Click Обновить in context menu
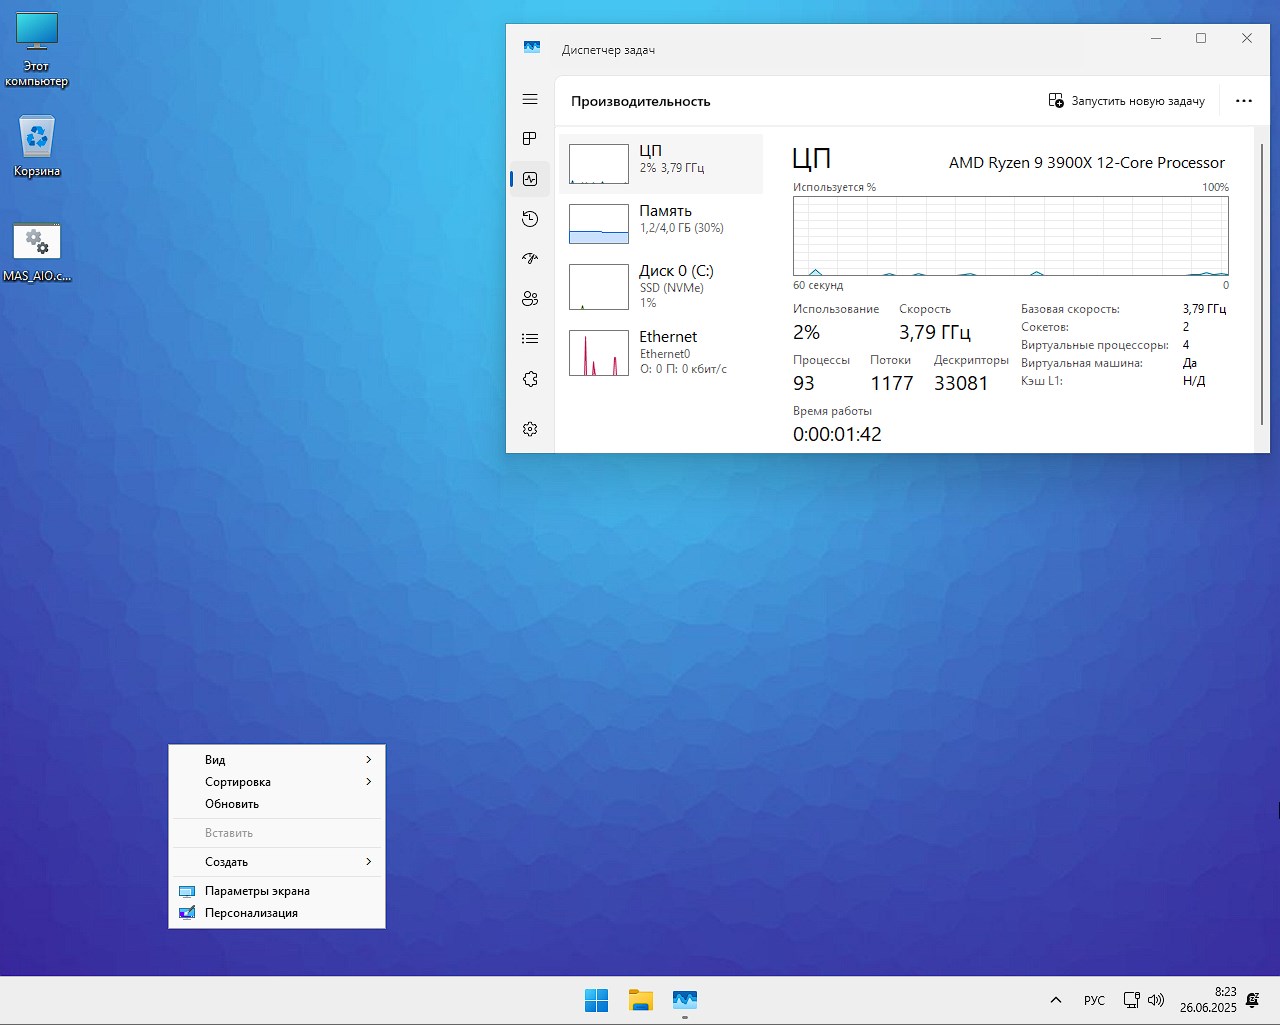 pos(232,804)
